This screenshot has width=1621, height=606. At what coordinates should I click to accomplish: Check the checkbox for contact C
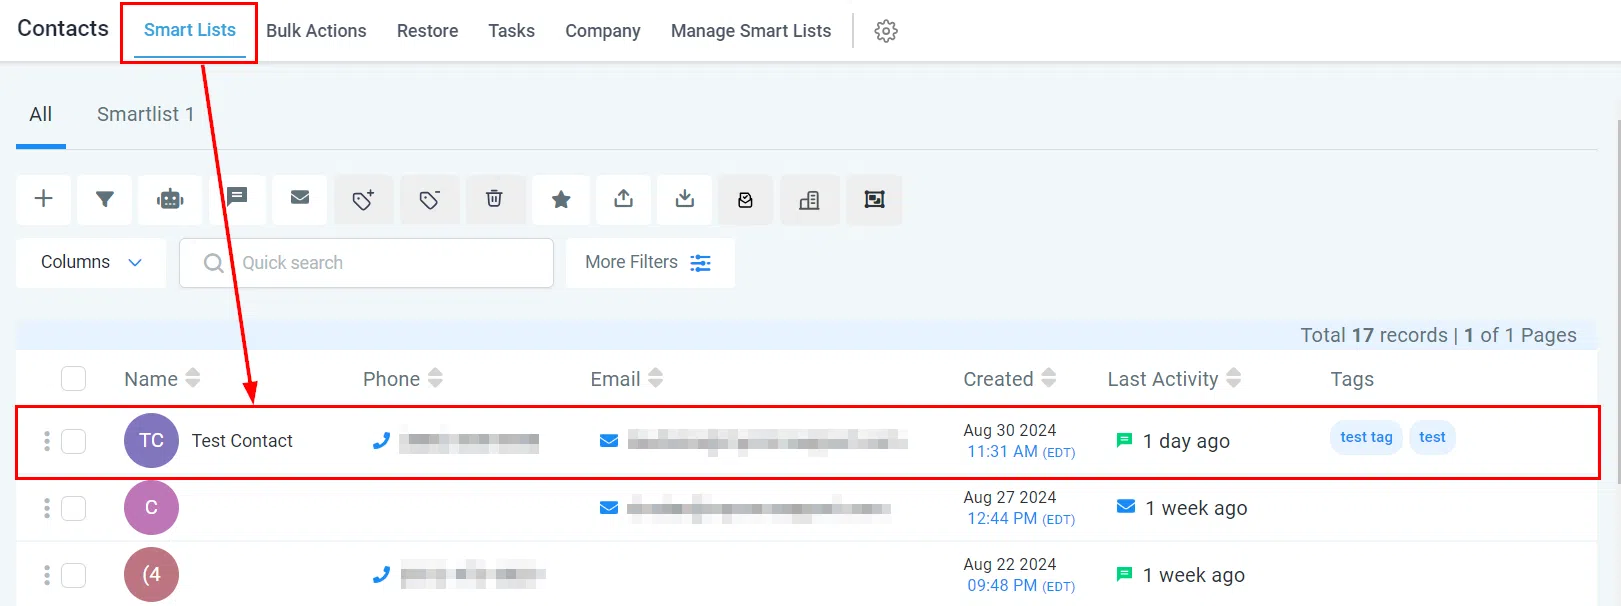73,508
